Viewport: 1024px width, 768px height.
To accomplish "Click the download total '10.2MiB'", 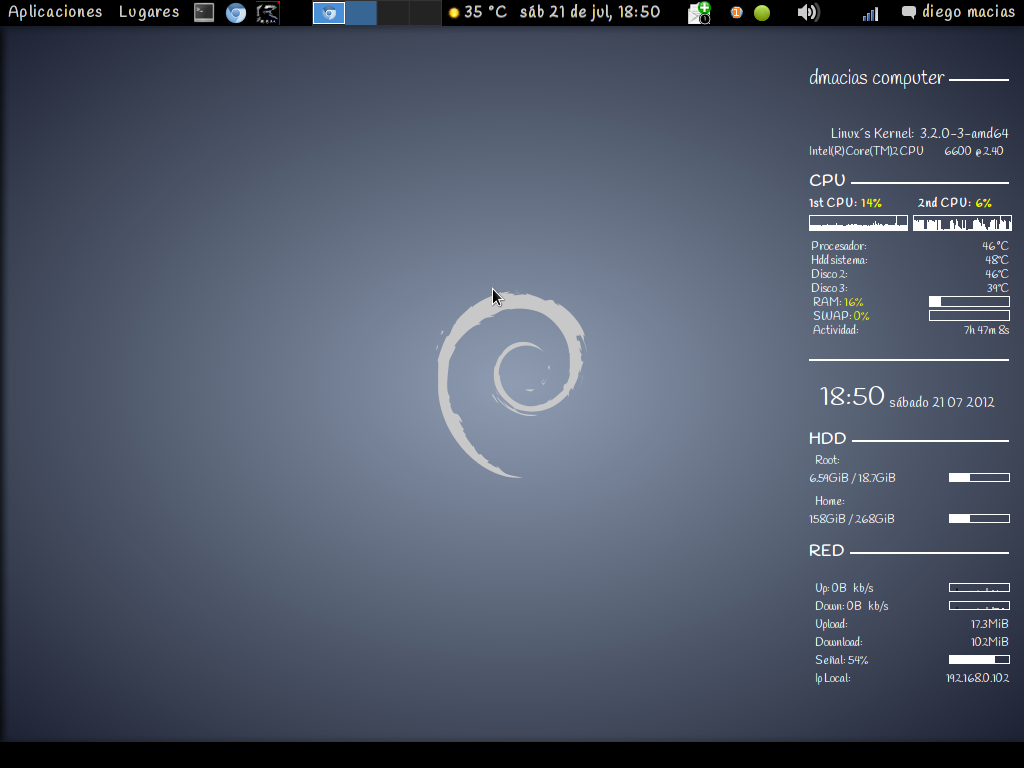I will point(989,642).
